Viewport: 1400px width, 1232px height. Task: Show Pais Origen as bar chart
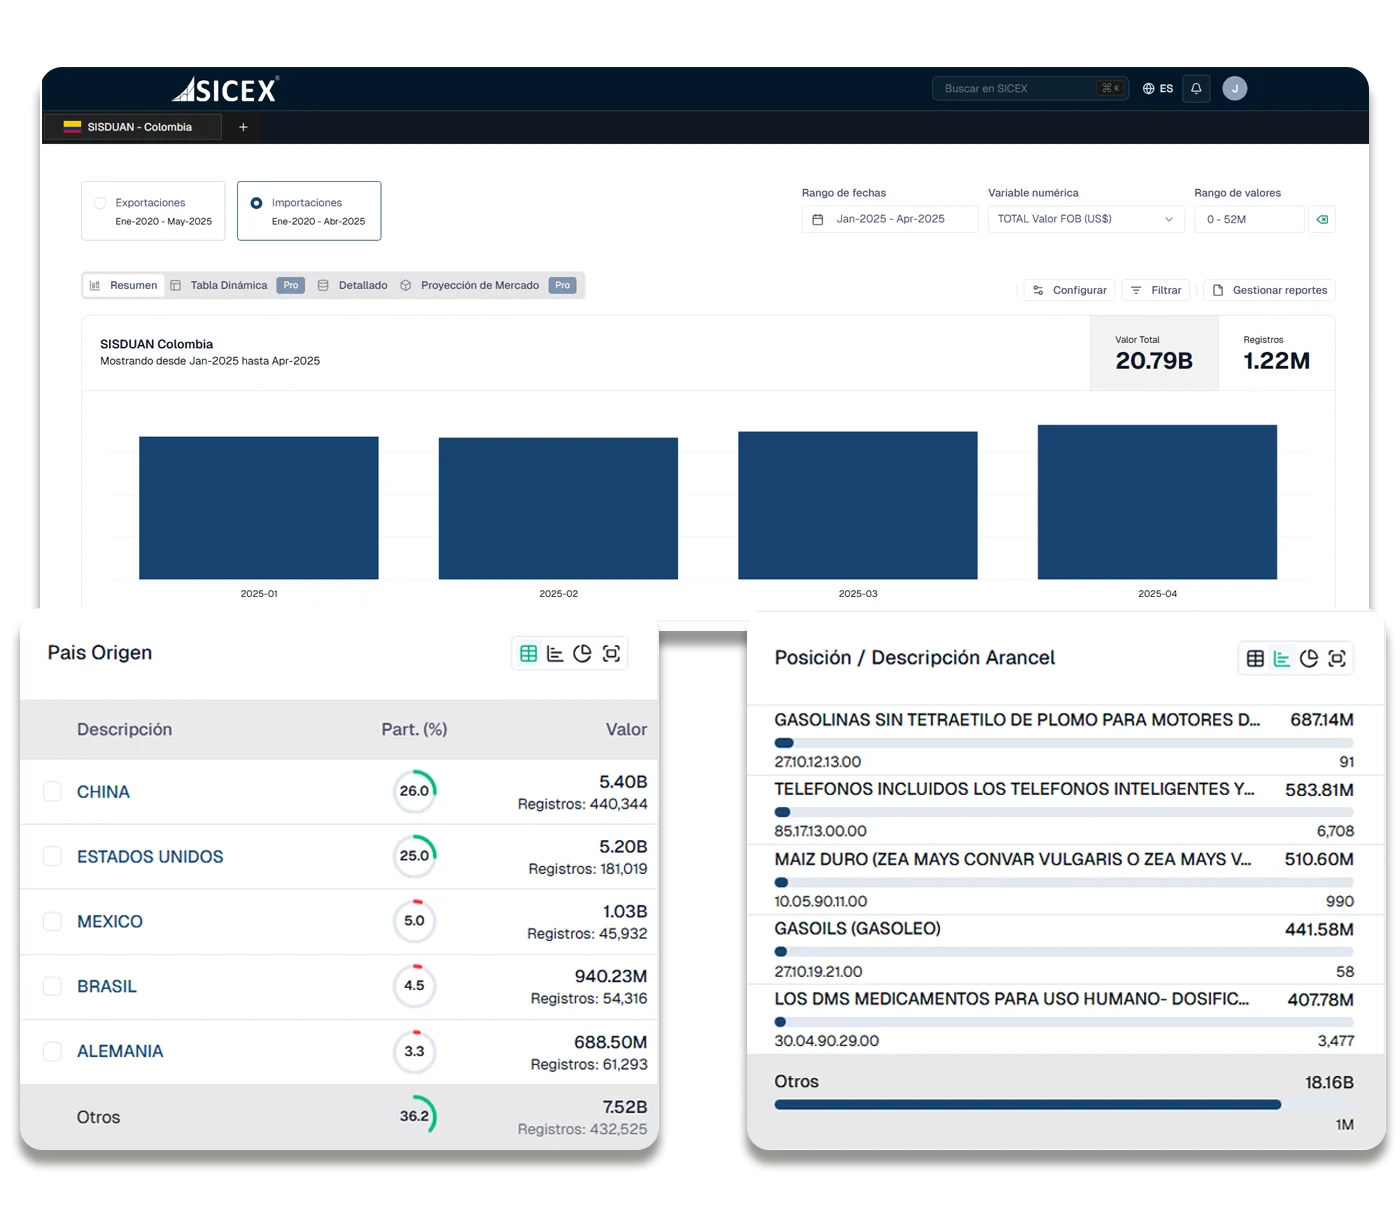pos(556,653)
